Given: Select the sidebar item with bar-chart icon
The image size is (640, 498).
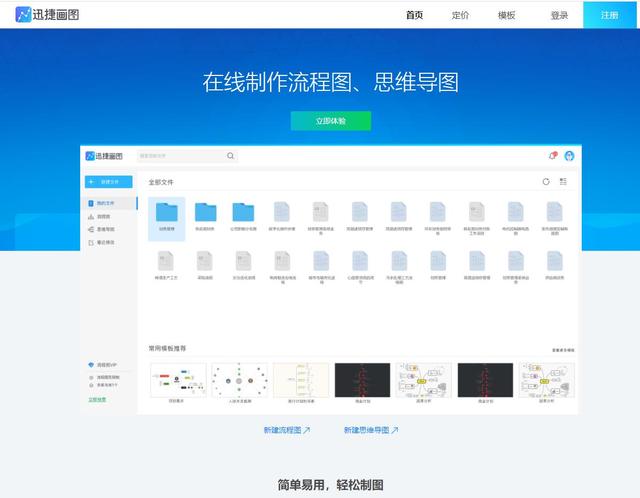Looking at the screenshot, I should pos(99,216).
